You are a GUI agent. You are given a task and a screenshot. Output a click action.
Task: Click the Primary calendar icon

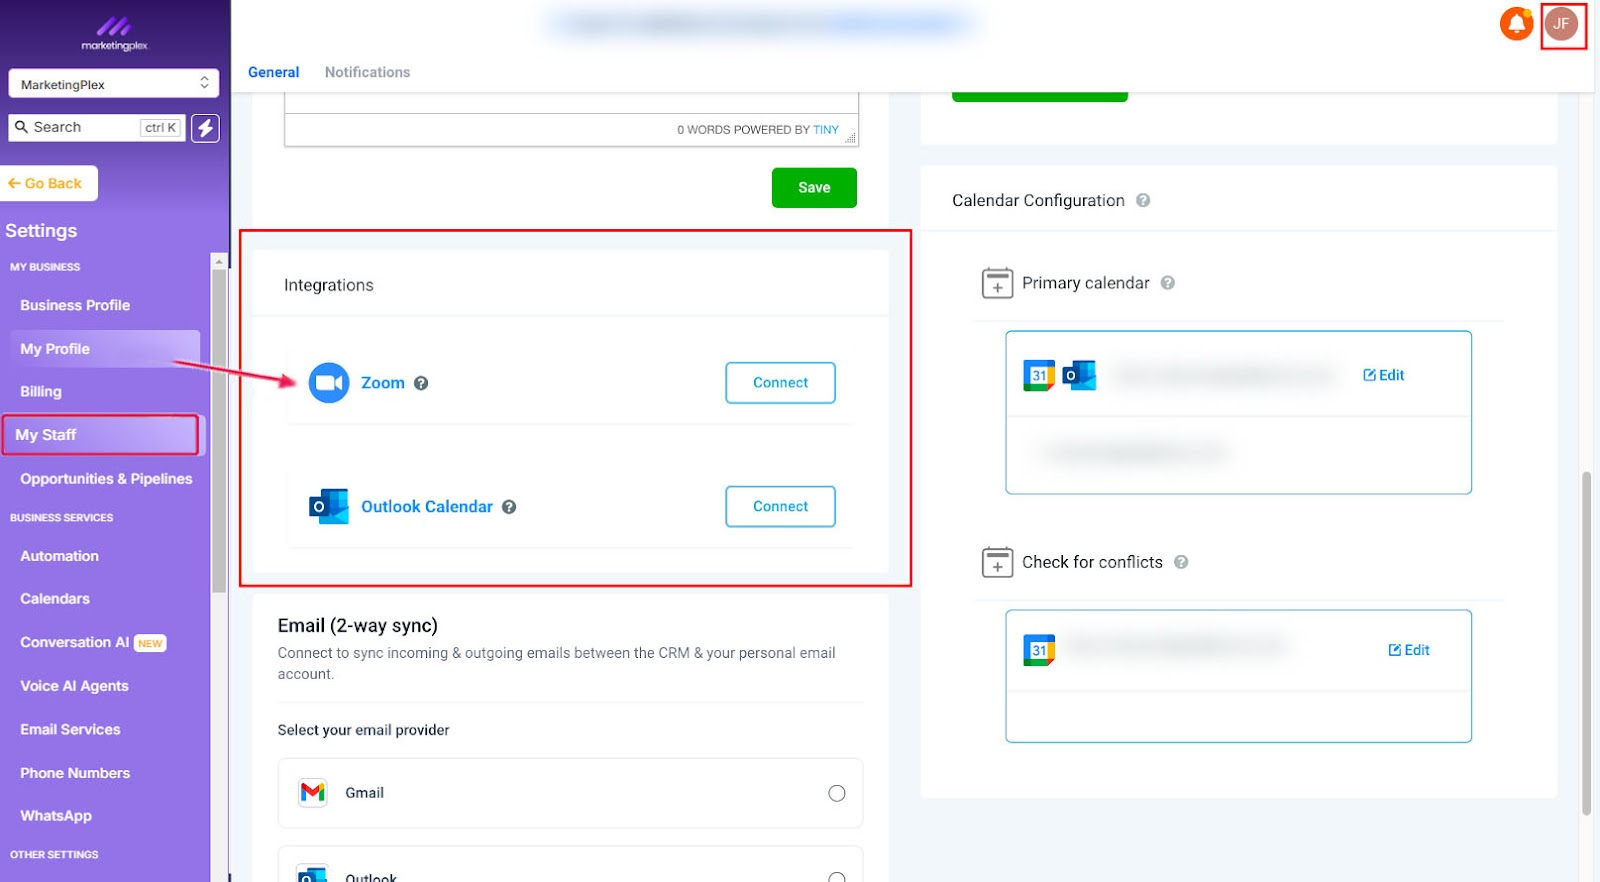point(997,283)
